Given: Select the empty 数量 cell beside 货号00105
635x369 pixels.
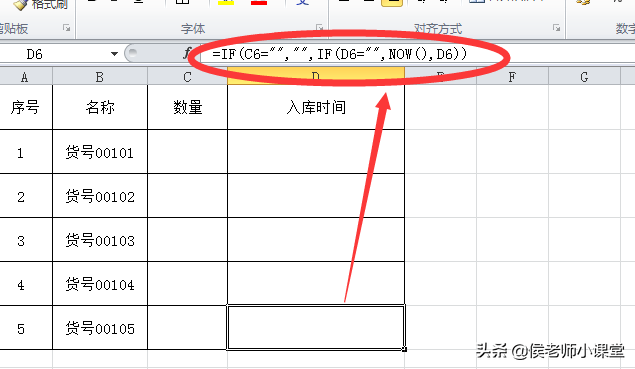Looking at the screenshot, I should point(188,328).
